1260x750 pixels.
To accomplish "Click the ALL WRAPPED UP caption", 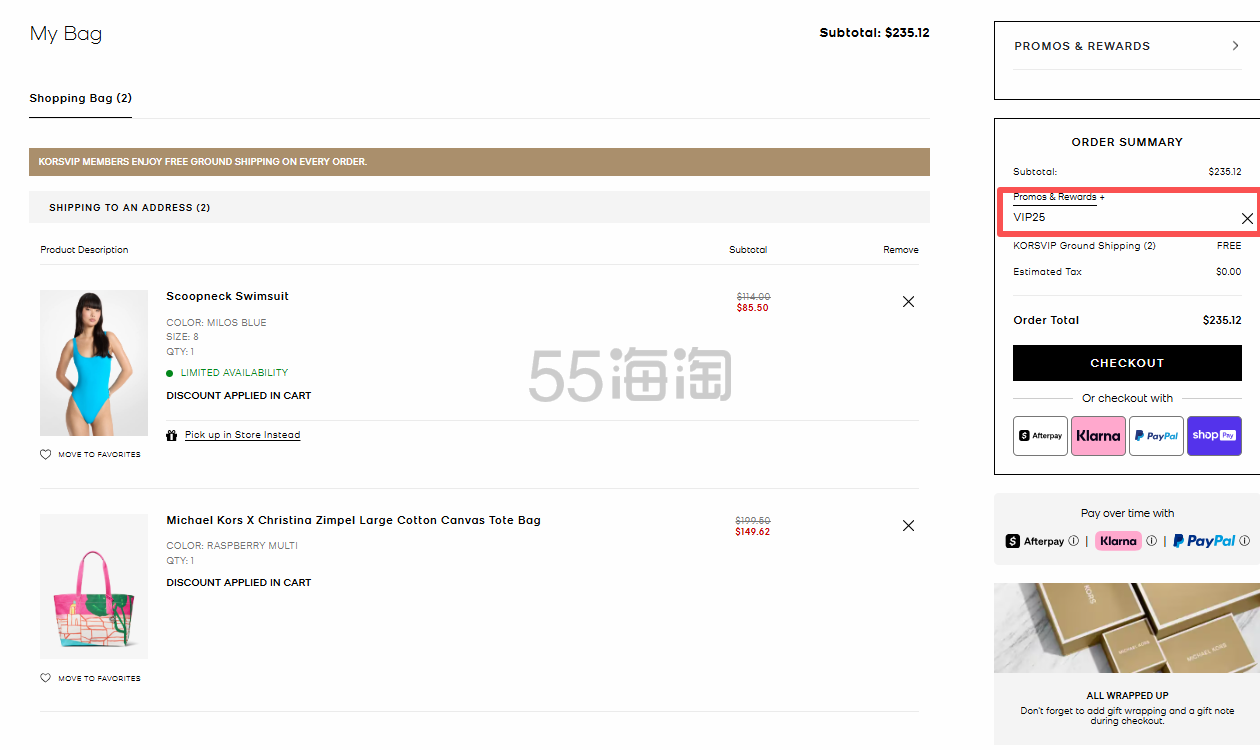I will pos(1127,696).
